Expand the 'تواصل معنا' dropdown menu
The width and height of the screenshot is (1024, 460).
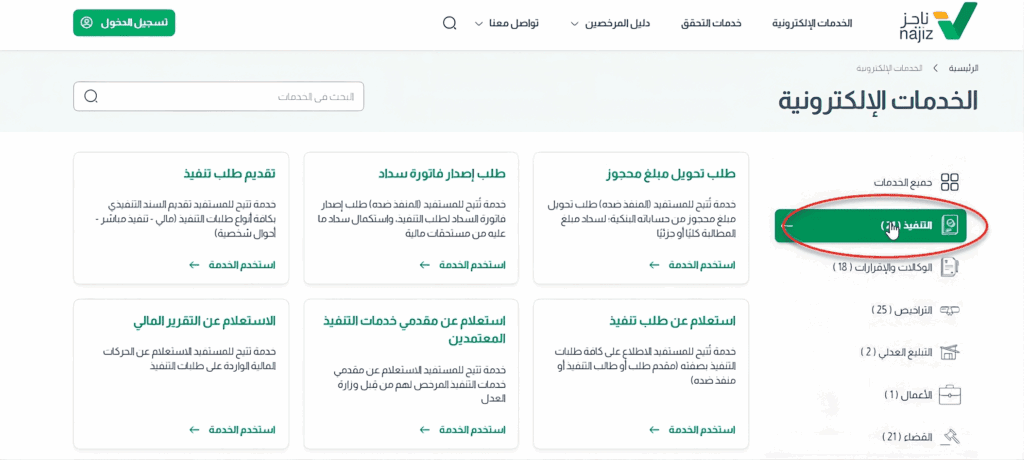pos(510,23)
